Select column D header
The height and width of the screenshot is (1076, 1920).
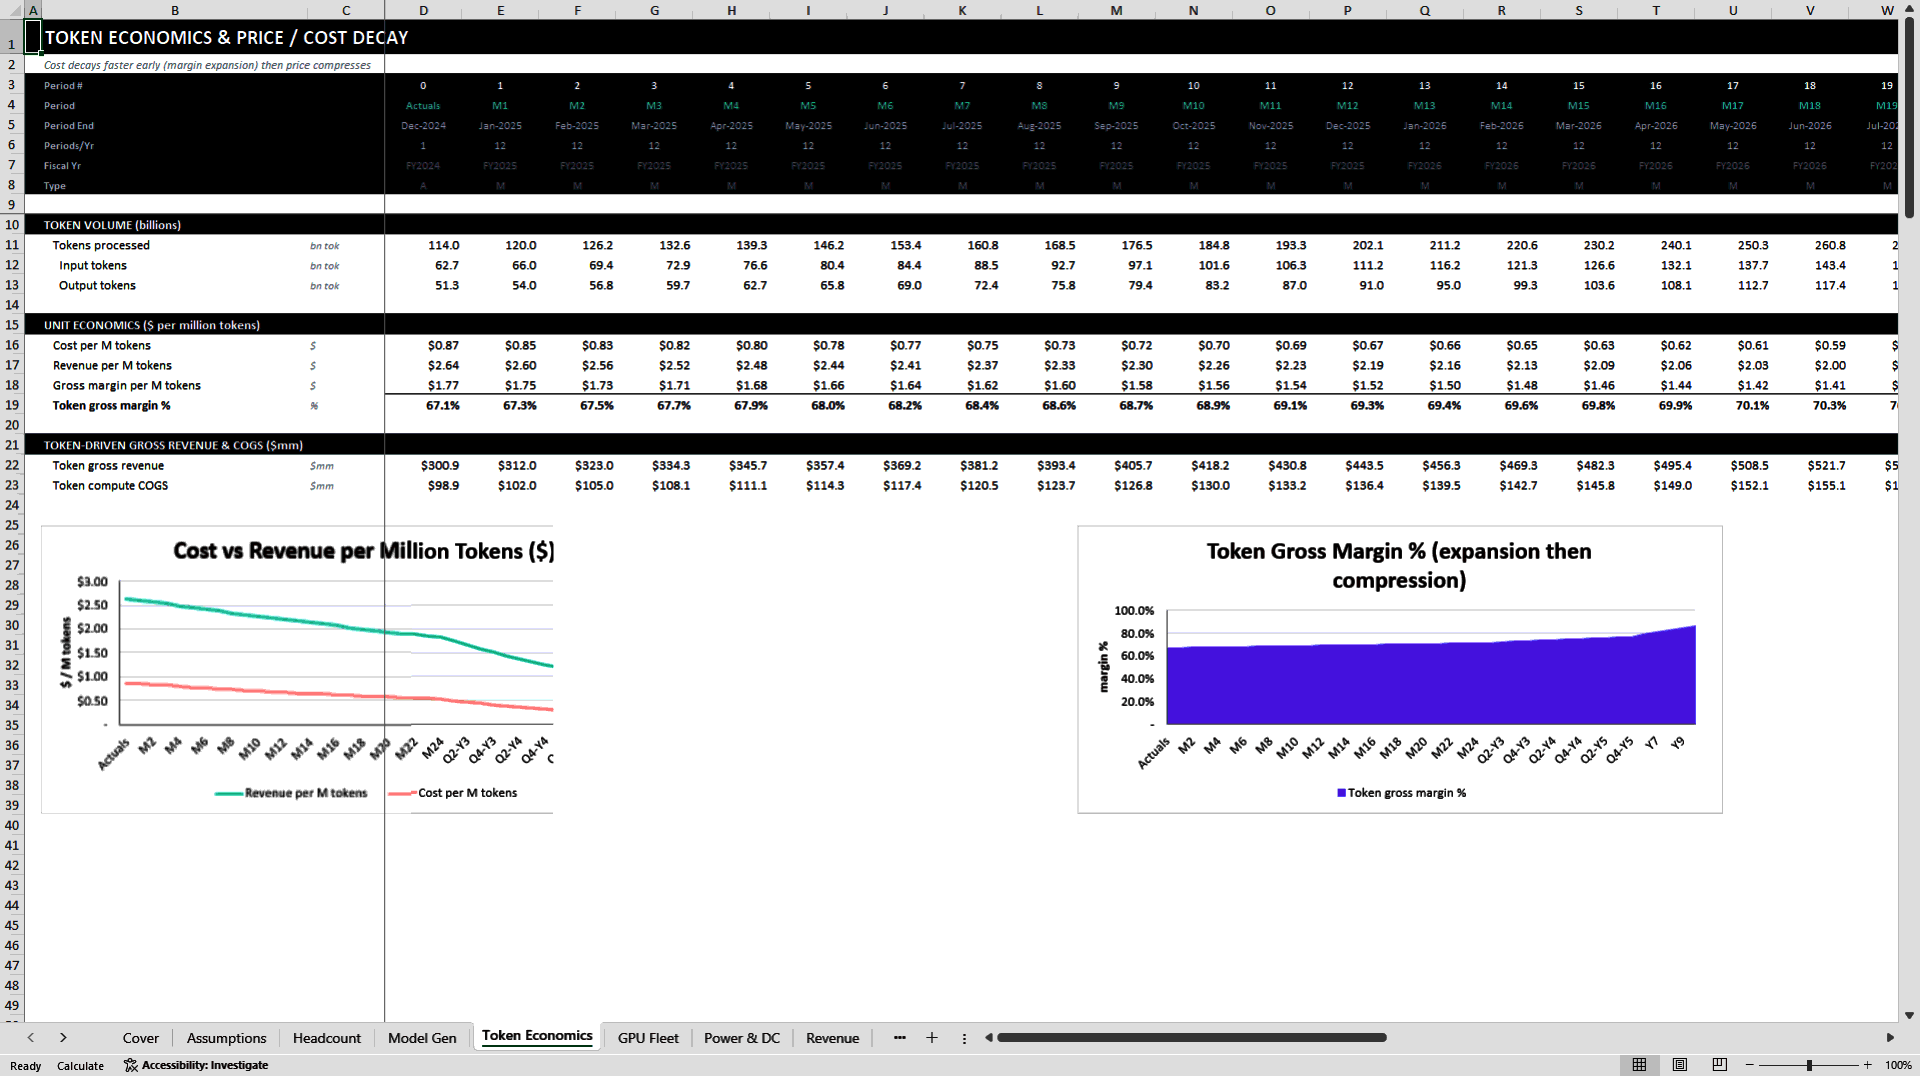(x=423, y=10)
